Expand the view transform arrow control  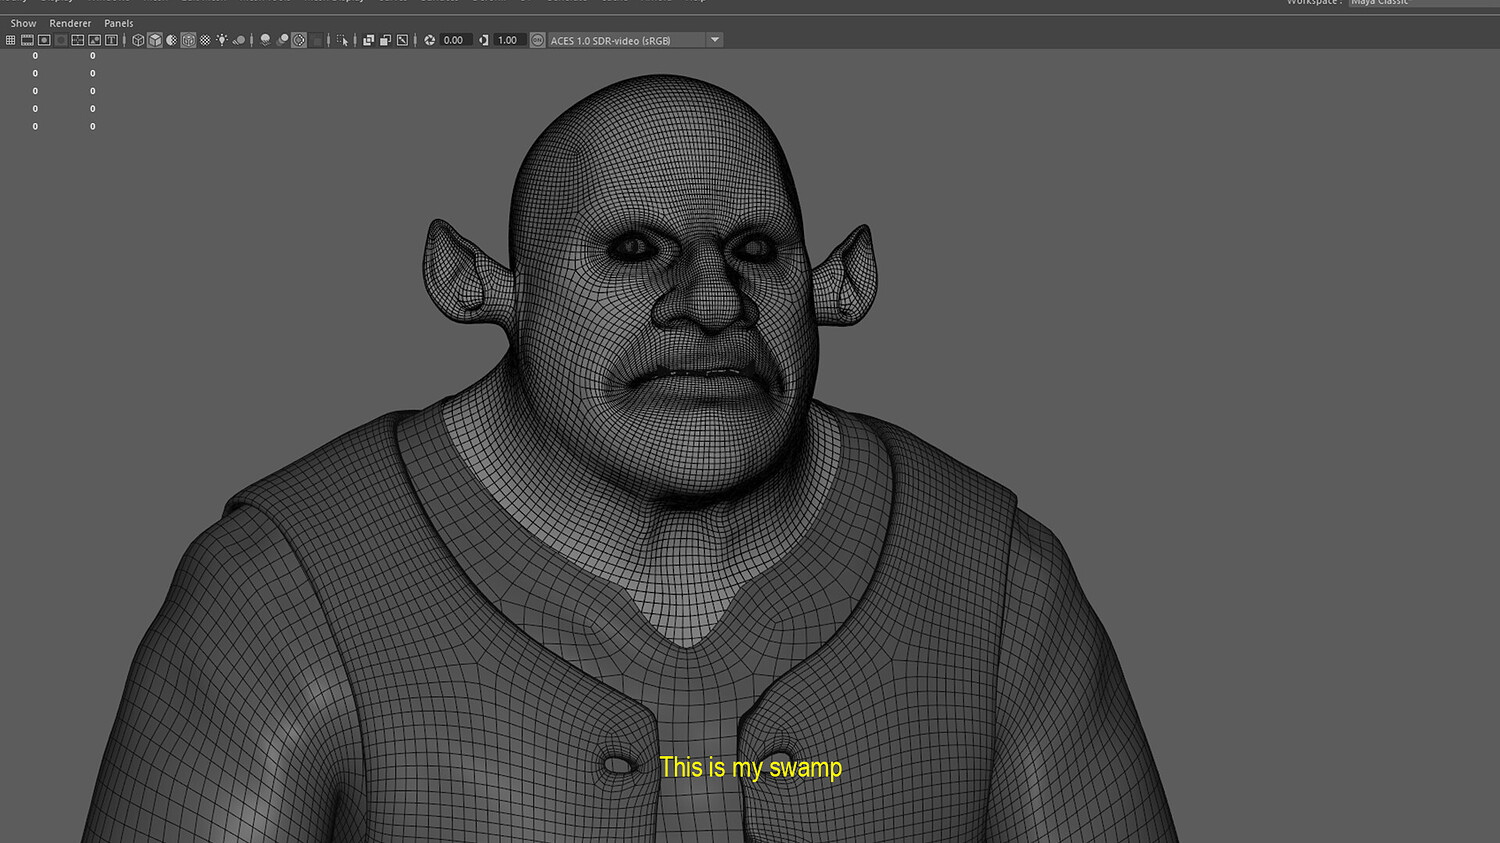point(714,39)
